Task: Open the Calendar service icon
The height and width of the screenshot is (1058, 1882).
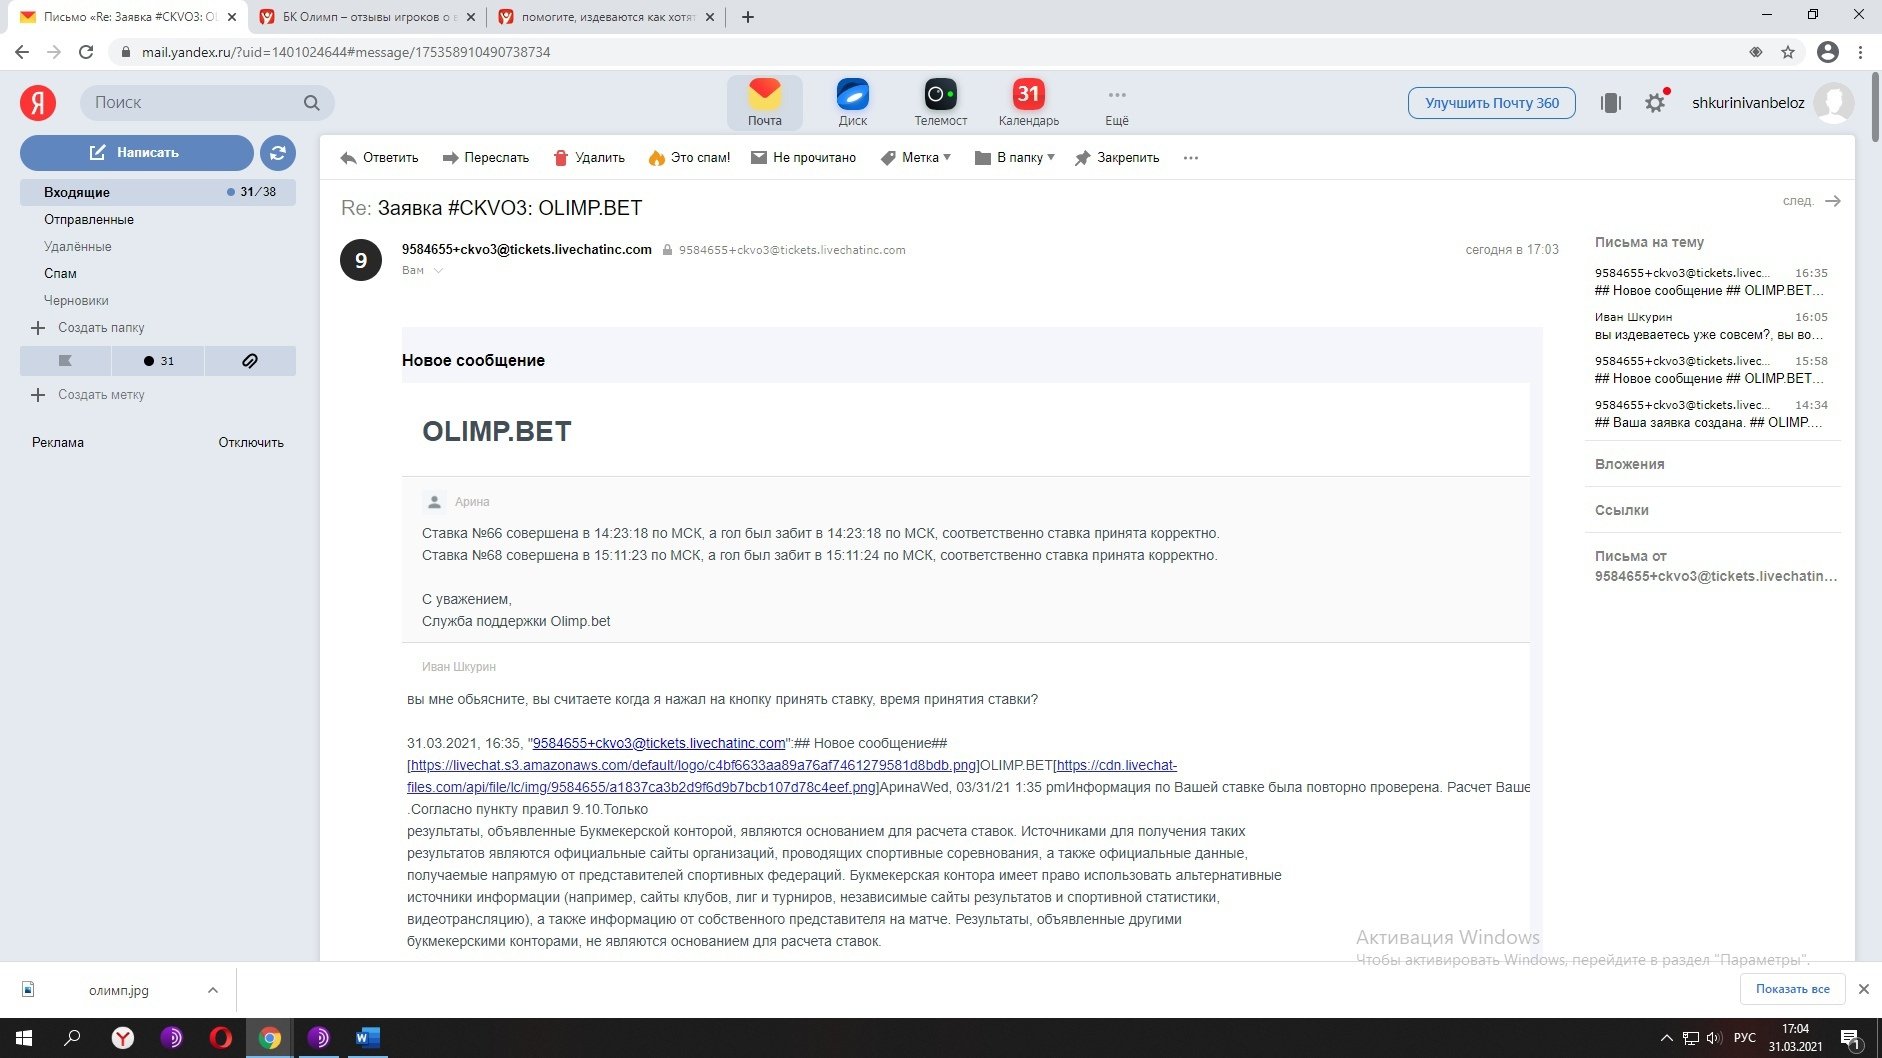Action: [1028, 102]
